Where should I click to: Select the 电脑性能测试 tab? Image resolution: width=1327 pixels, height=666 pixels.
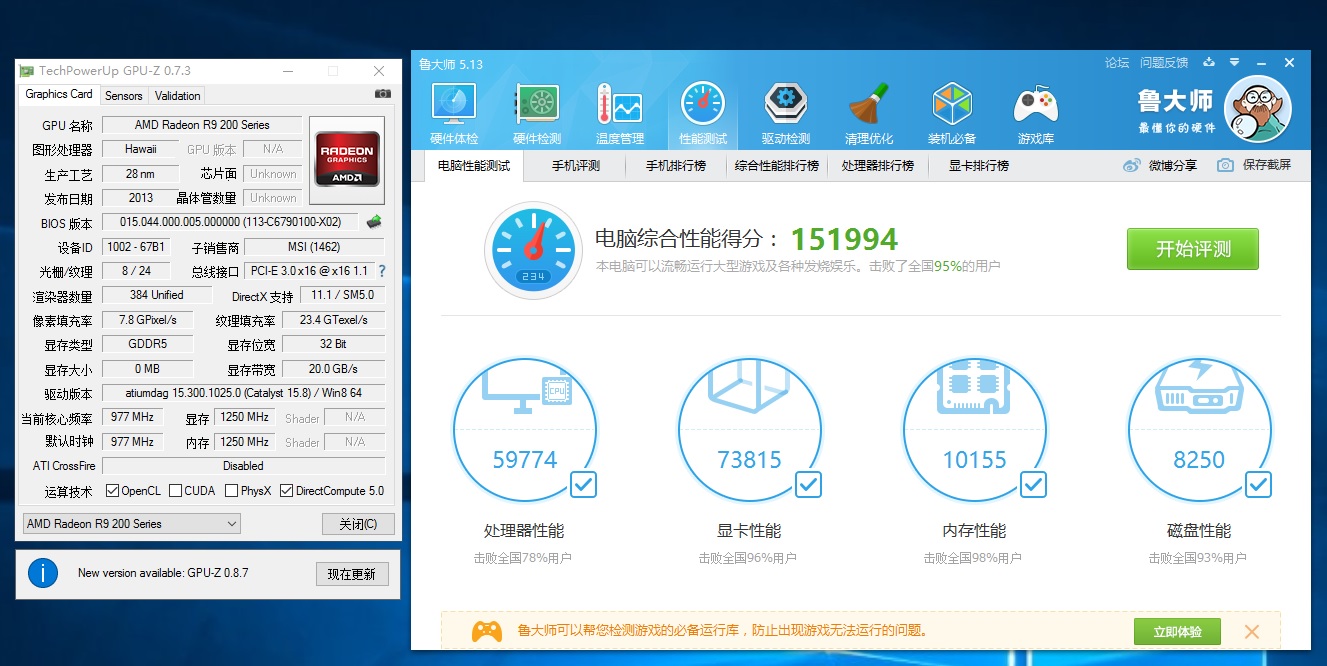474,166
